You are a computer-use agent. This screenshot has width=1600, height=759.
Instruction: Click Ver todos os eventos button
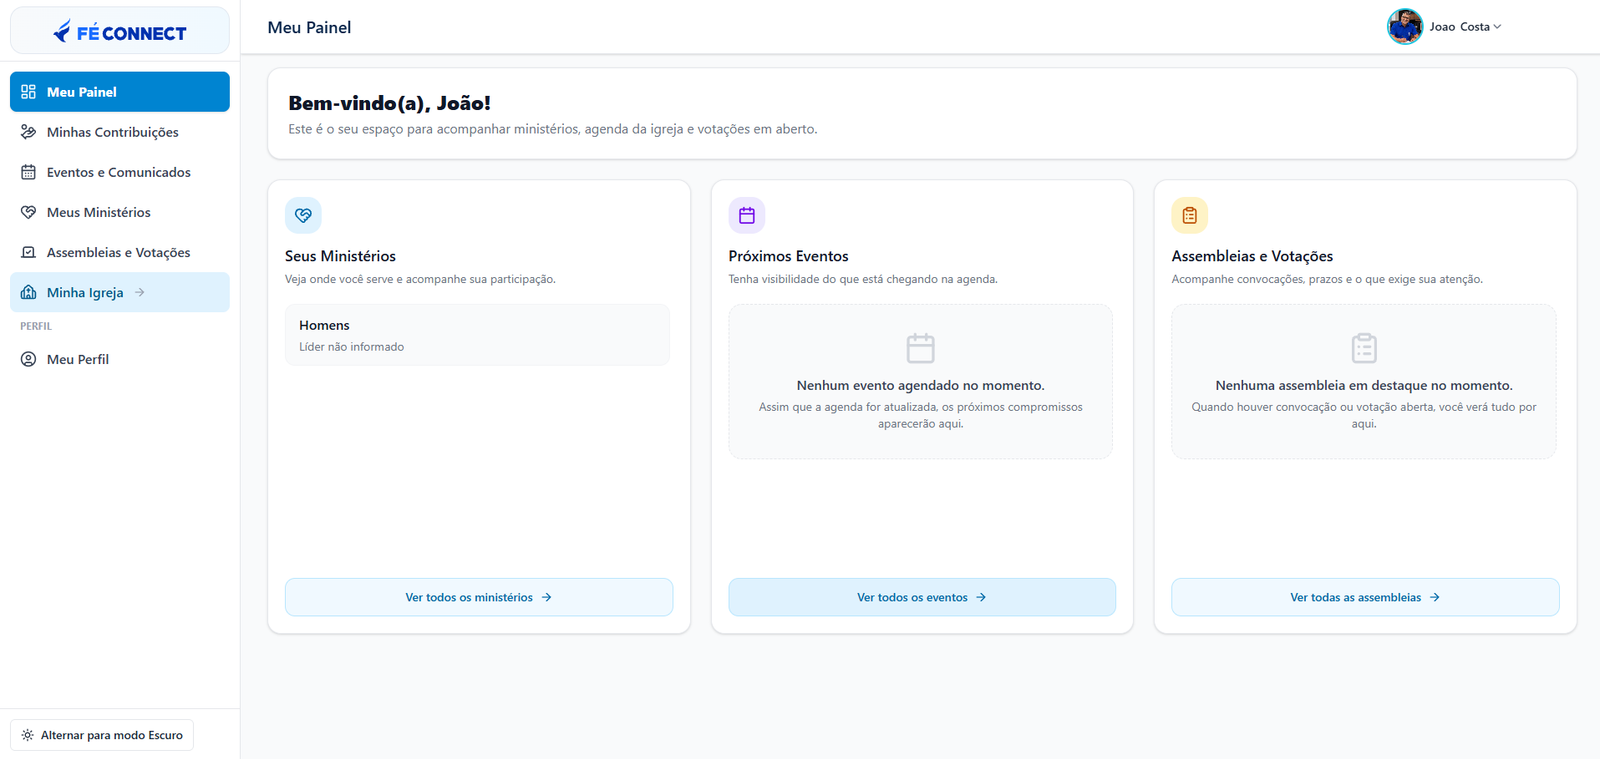pos(922,597)
